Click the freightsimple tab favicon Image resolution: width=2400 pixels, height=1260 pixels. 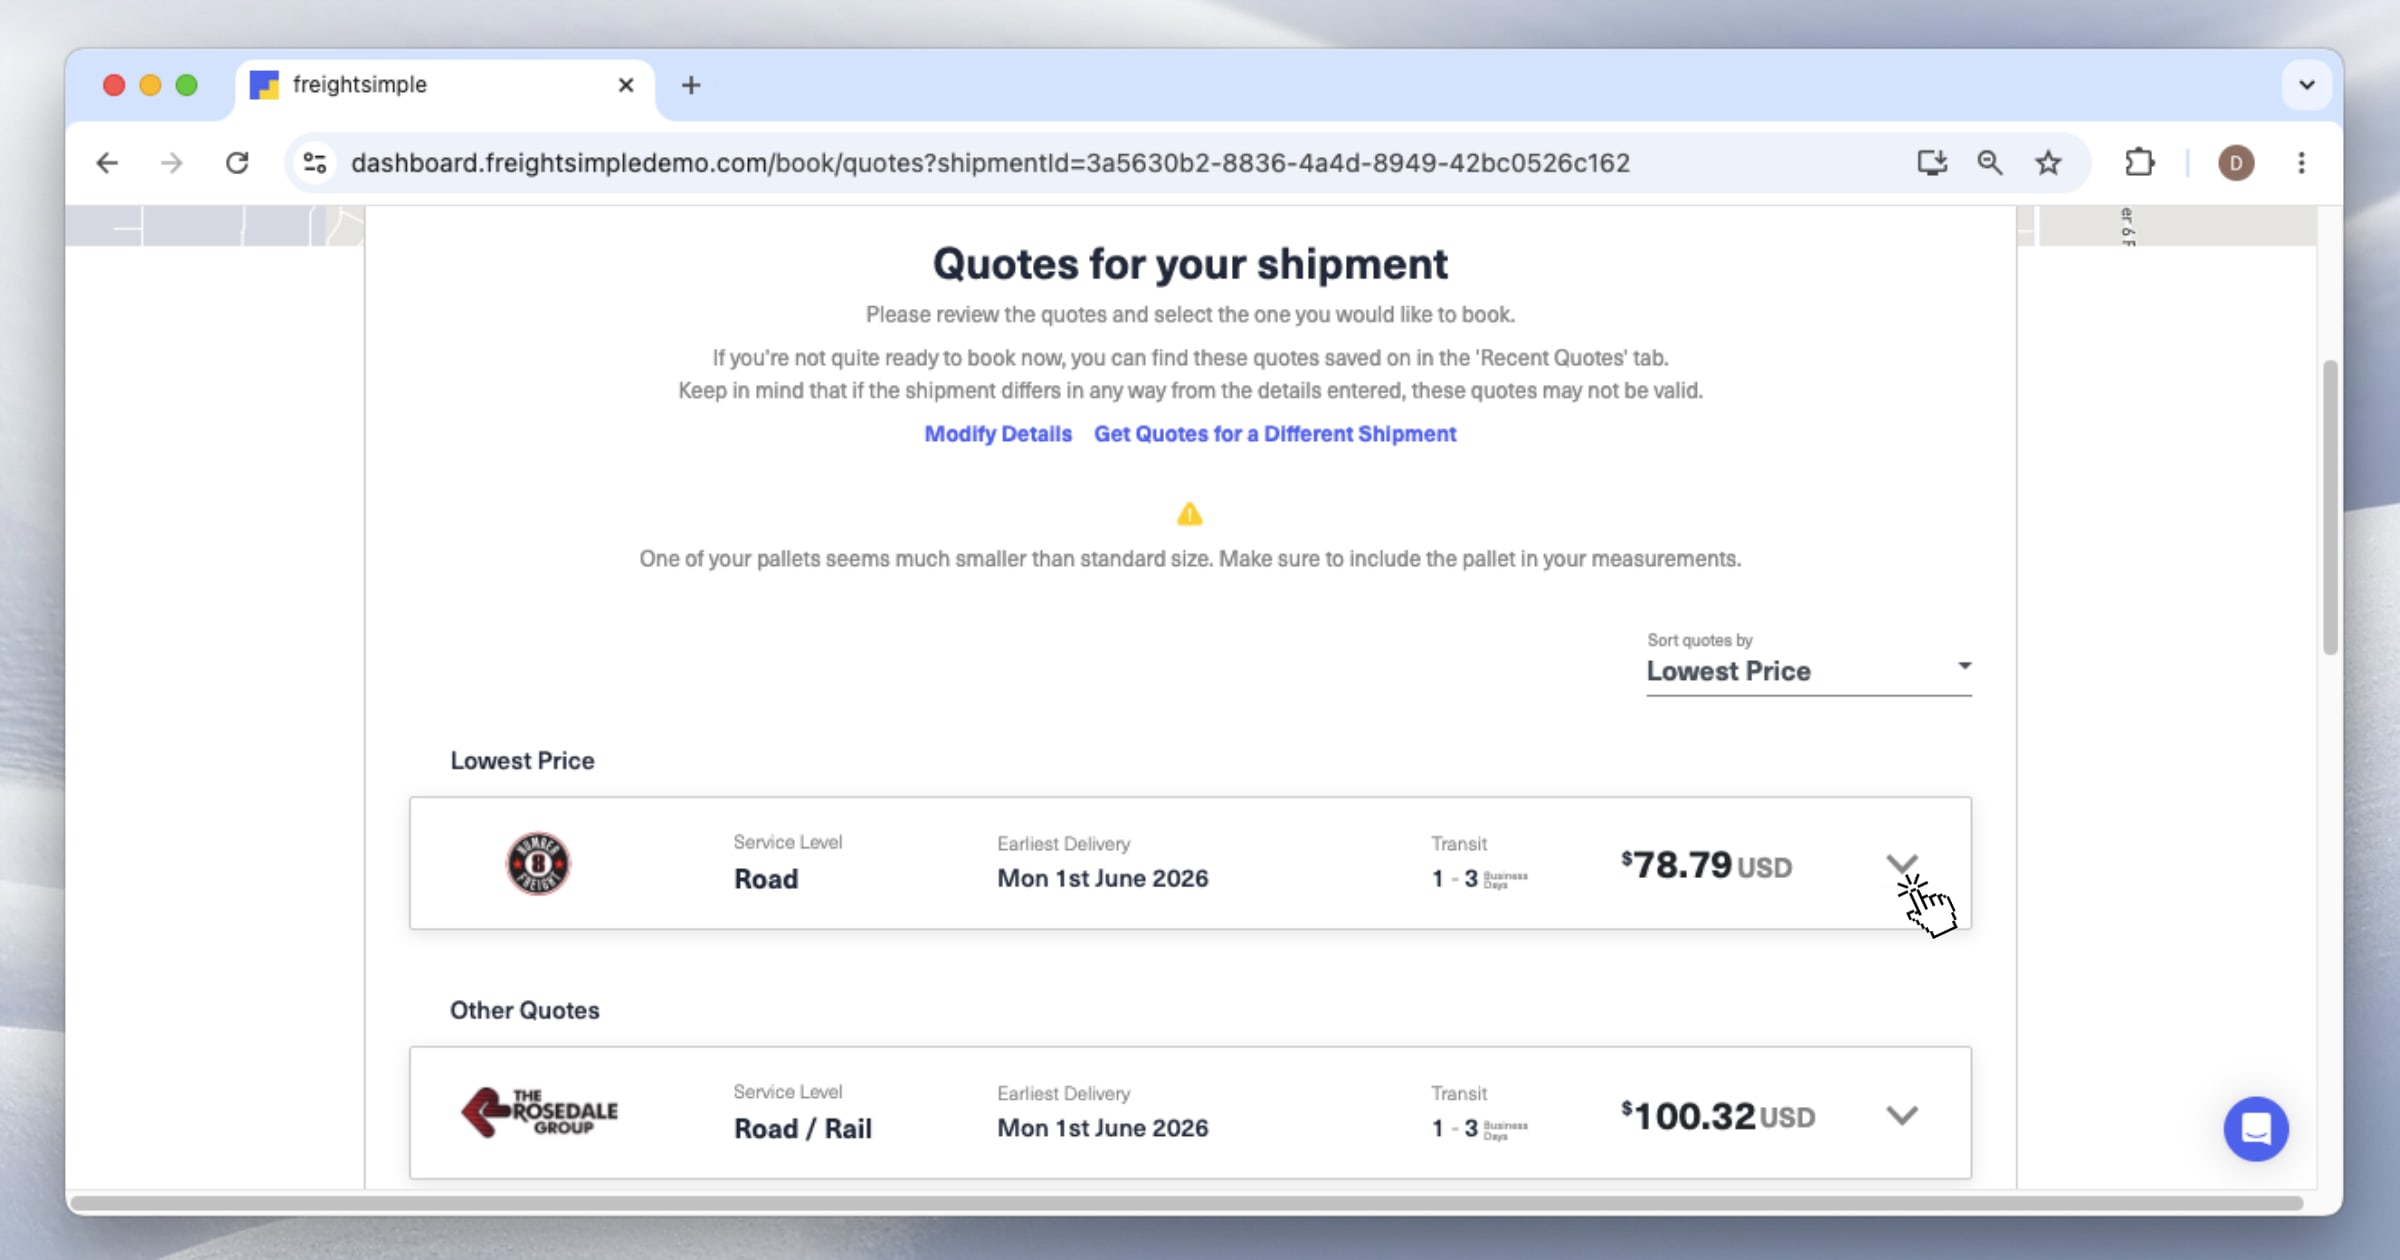click(264, 85)
